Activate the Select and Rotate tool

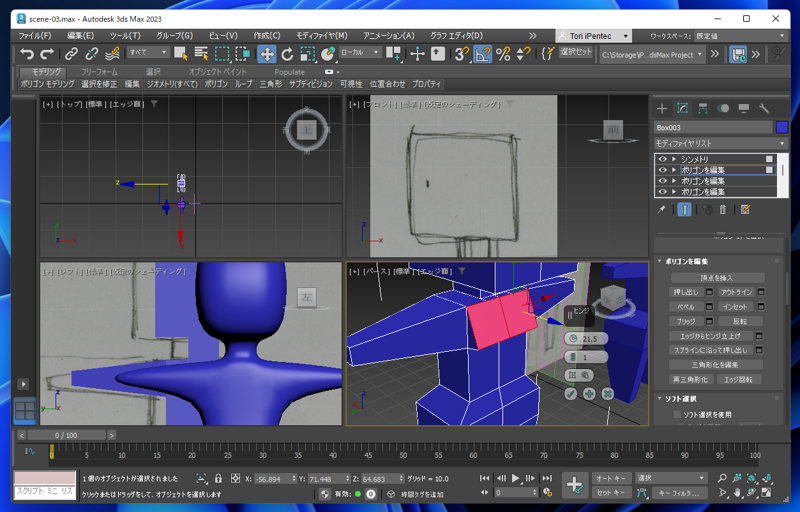click(287, 54)
